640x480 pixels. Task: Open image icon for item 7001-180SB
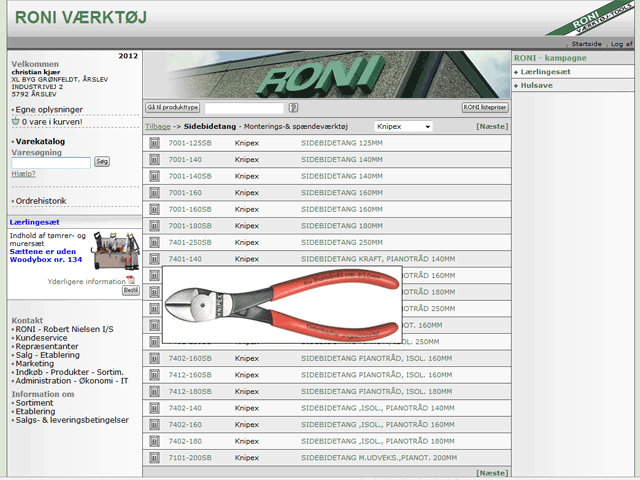[x=154, y=226]
